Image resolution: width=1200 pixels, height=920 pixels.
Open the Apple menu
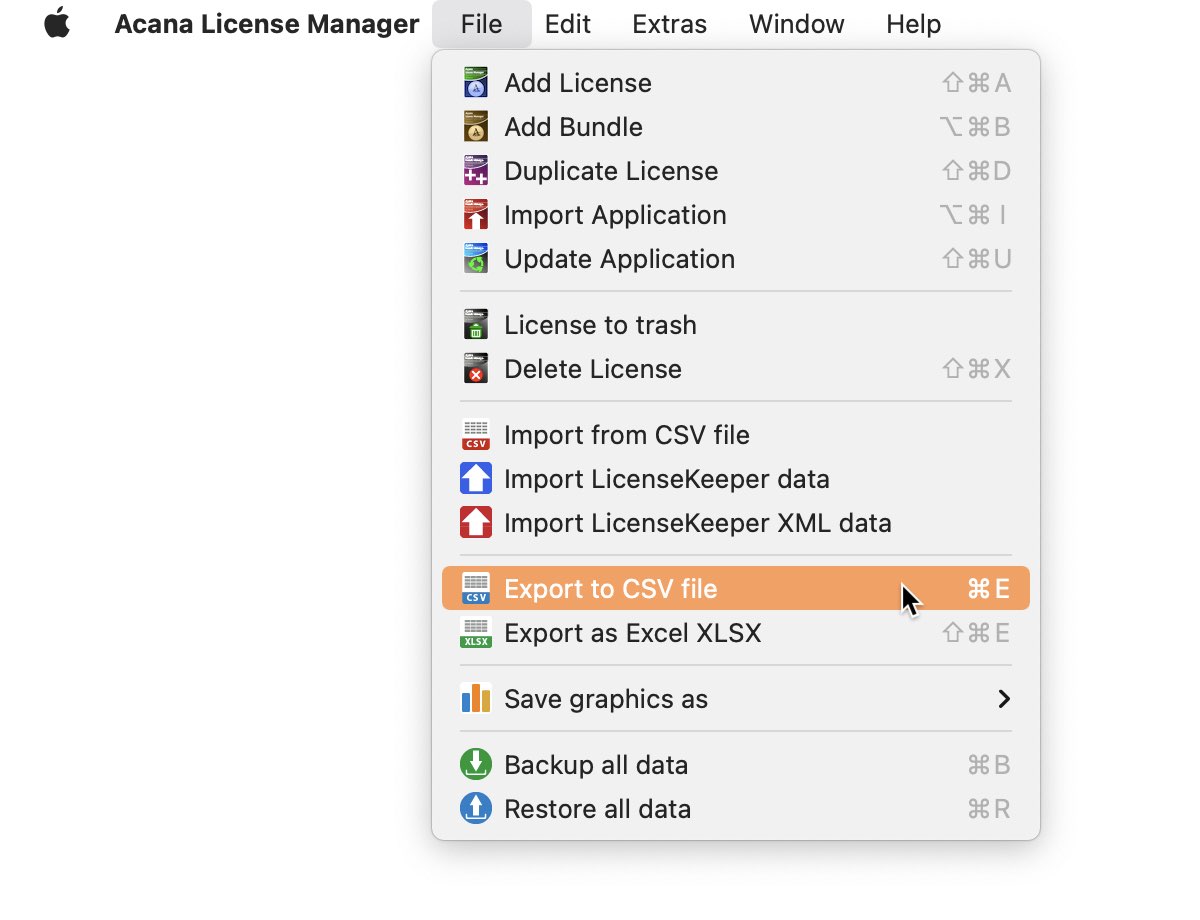(x=57, y=23)
